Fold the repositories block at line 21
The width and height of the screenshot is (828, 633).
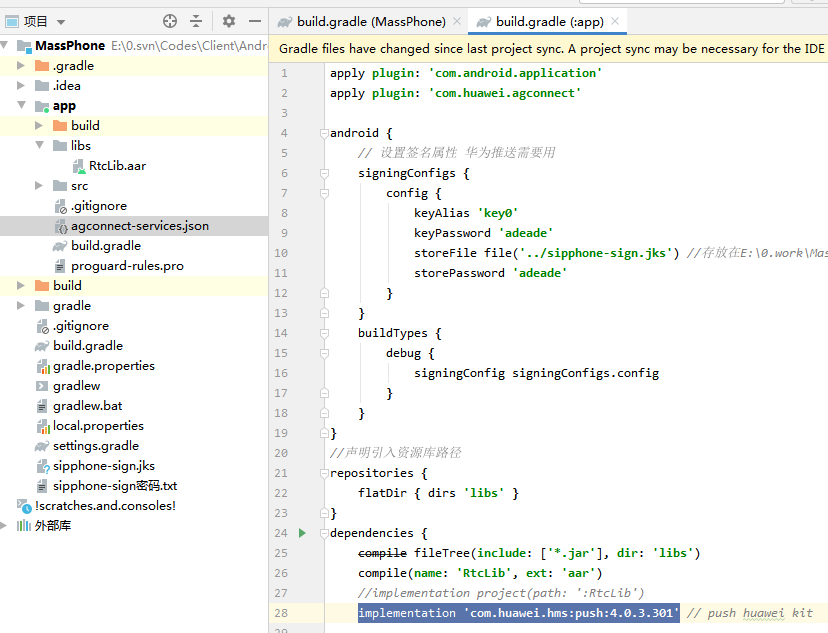pos(324,473)
